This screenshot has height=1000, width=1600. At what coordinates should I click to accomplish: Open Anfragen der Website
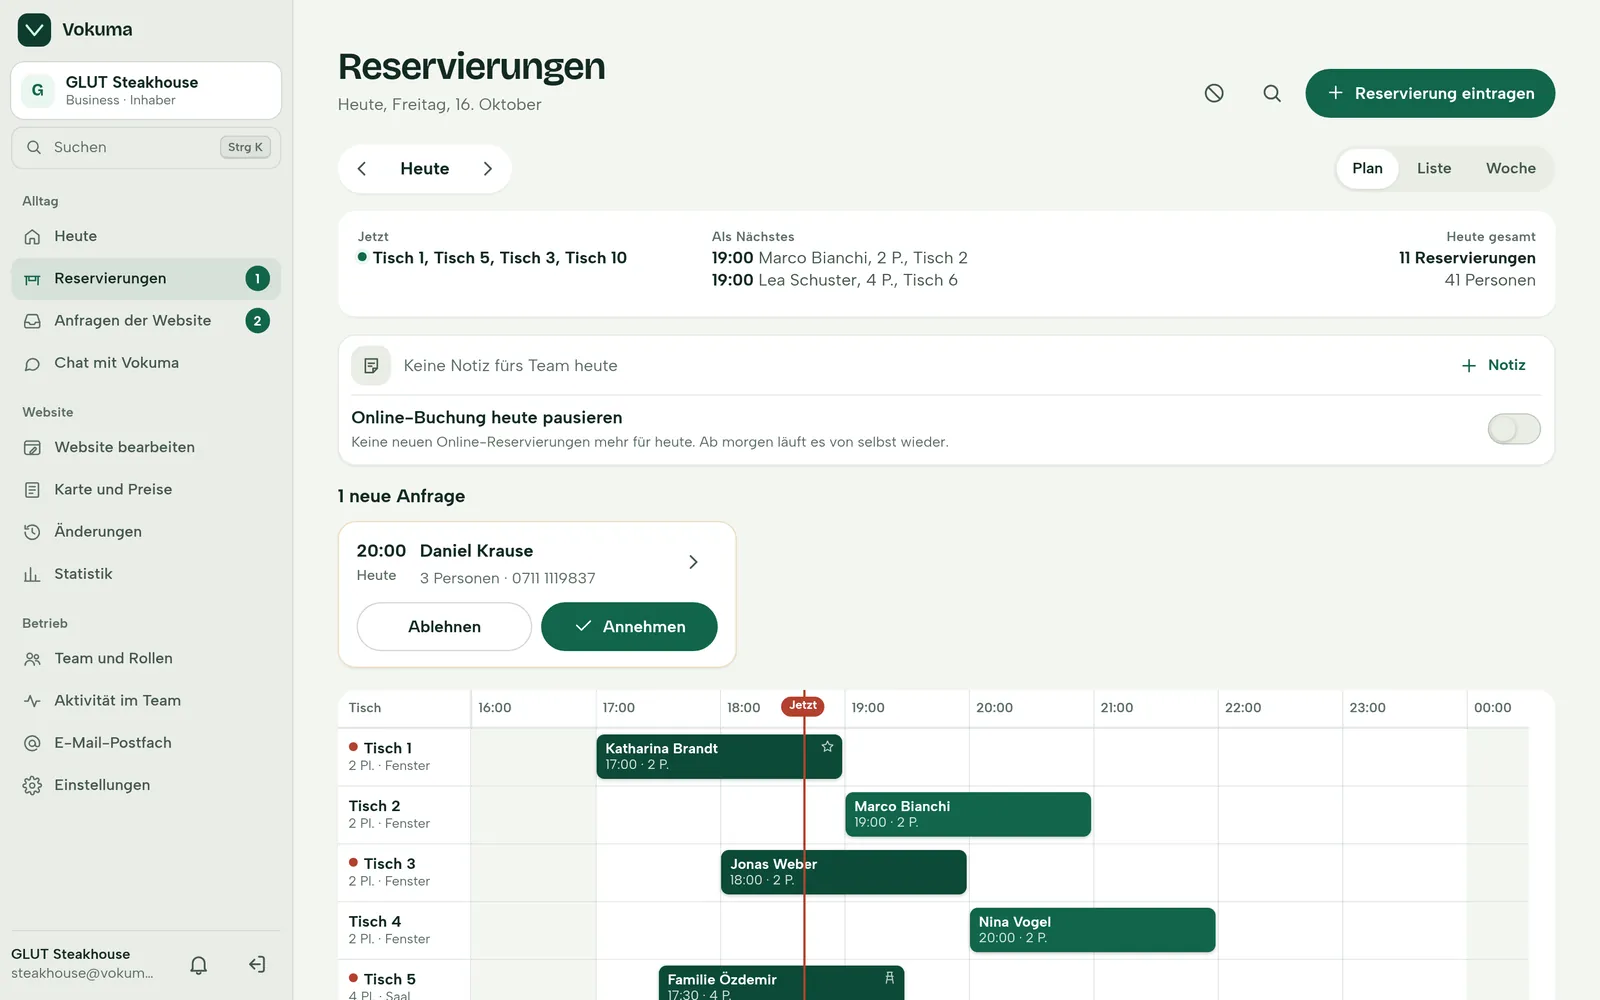[x=146, y=321]
